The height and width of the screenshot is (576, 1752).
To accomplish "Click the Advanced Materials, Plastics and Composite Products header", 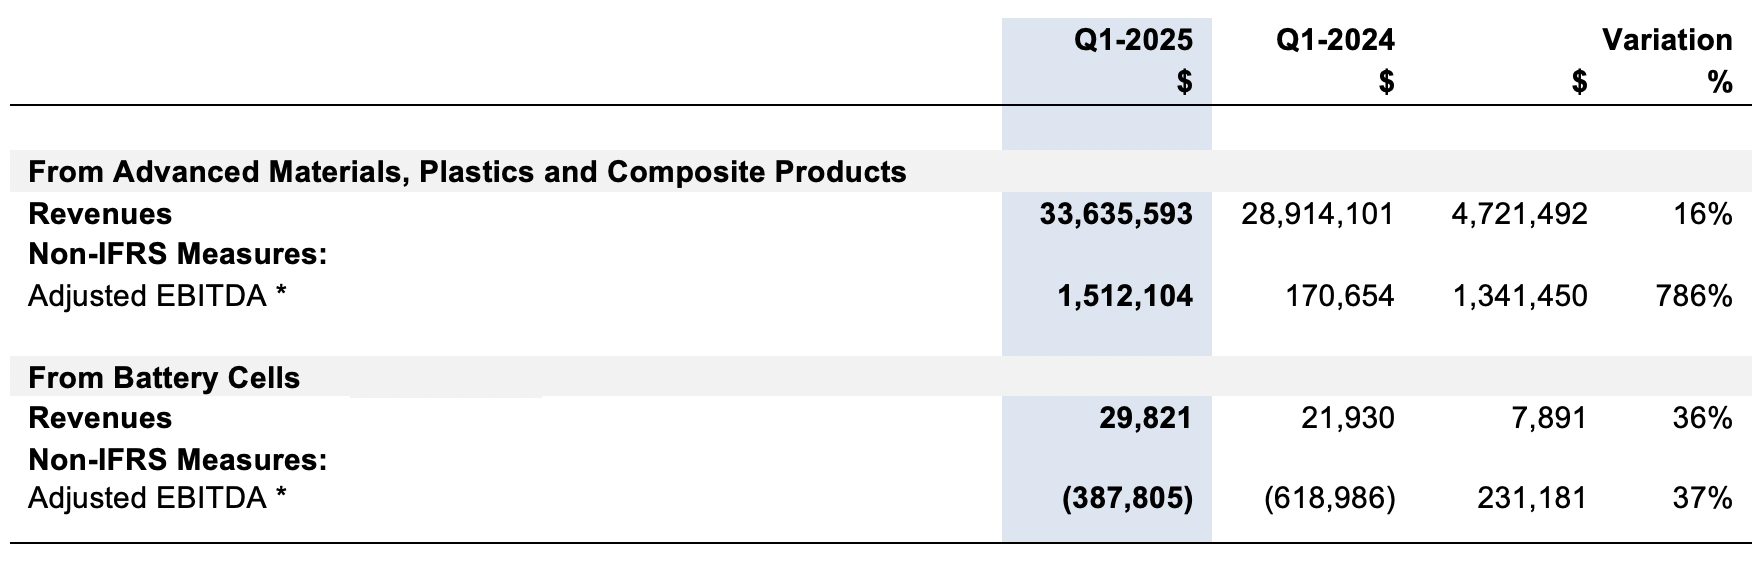I will tap(467, 172).
